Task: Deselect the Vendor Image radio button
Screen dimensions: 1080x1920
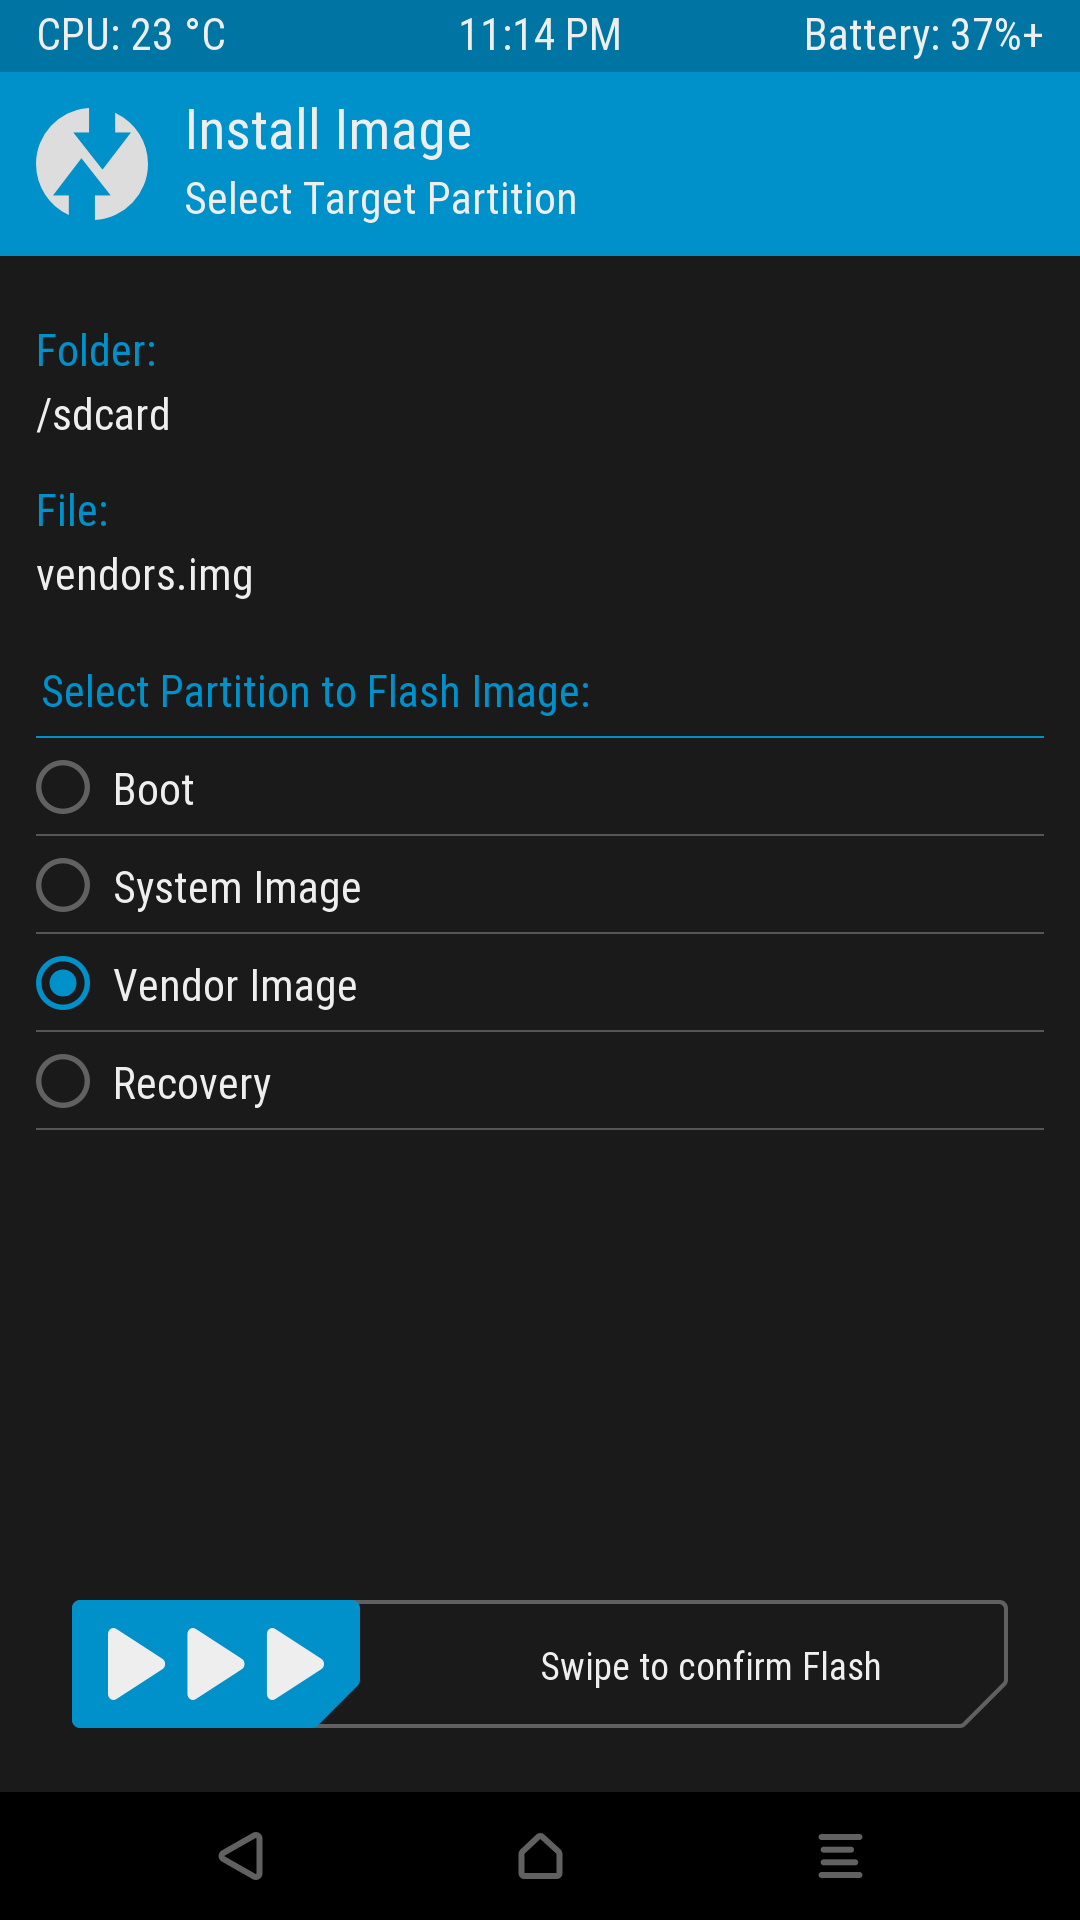Action: 62,984
